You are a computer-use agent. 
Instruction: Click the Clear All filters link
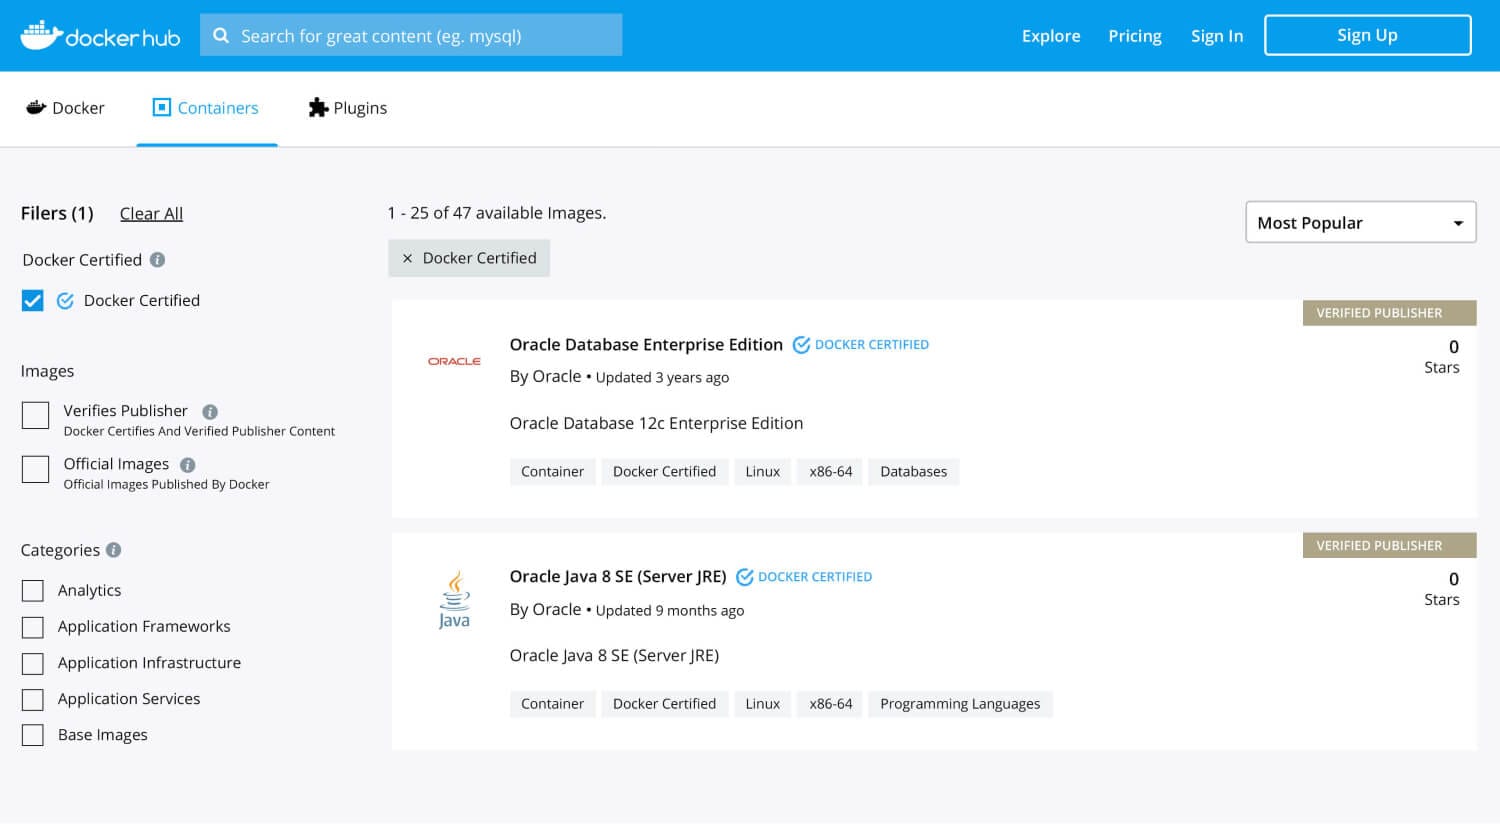click(x=151, y=213)
